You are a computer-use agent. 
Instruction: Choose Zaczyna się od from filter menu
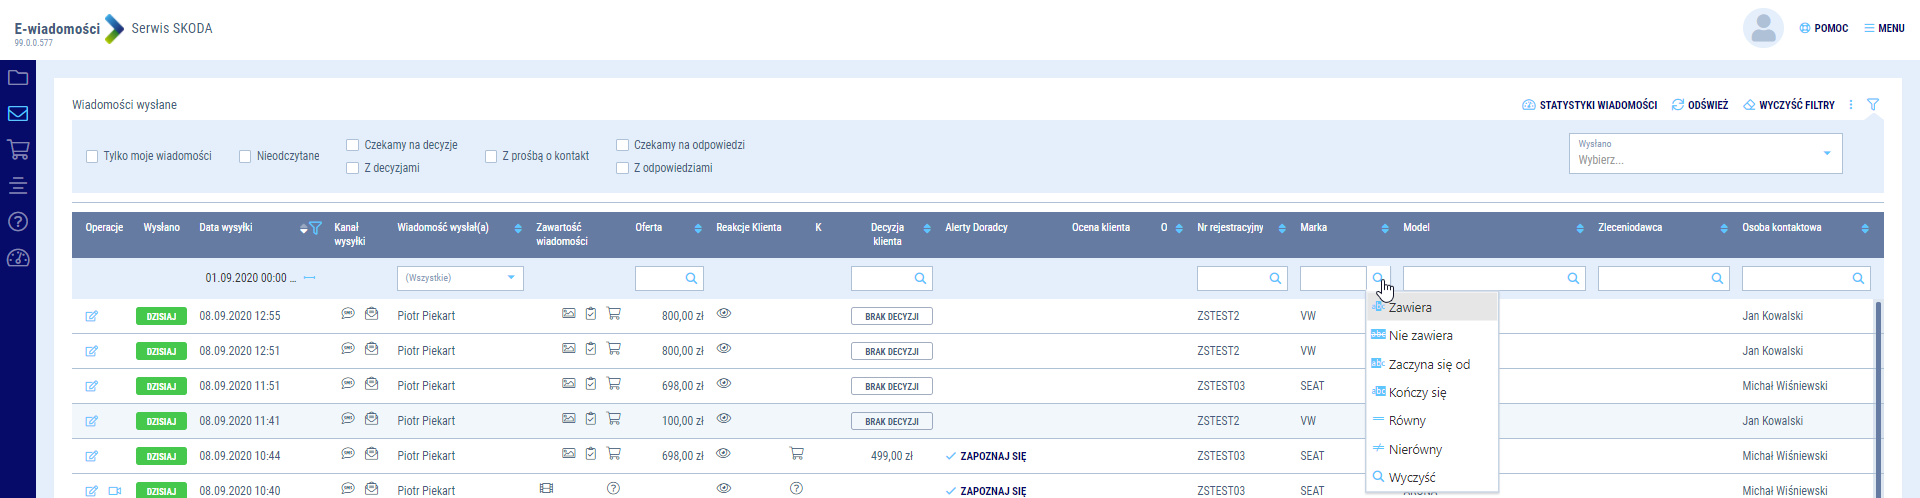[1429, 365]
